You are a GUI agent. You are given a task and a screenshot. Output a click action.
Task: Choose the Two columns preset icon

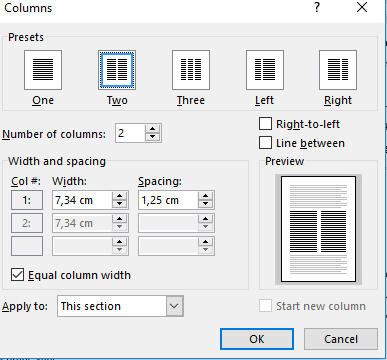(117, 70)
